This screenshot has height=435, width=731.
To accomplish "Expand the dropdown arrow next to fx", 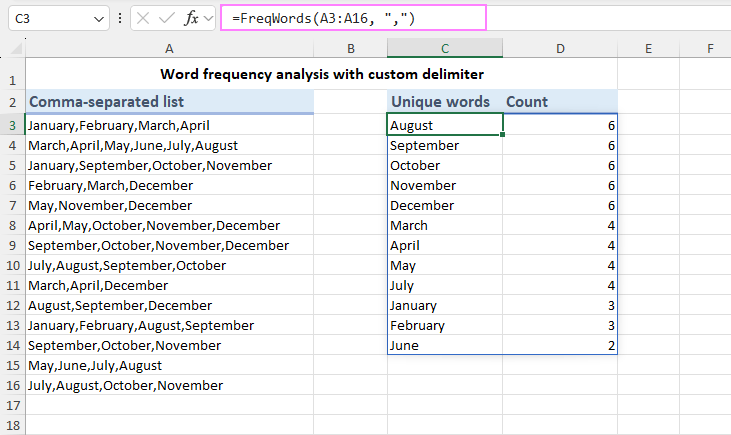I will click(x=208, y=19).
